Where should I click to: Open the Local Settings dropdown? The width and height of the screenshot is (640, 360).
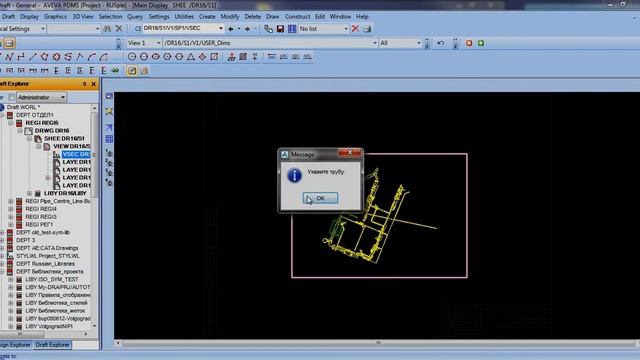42,29
